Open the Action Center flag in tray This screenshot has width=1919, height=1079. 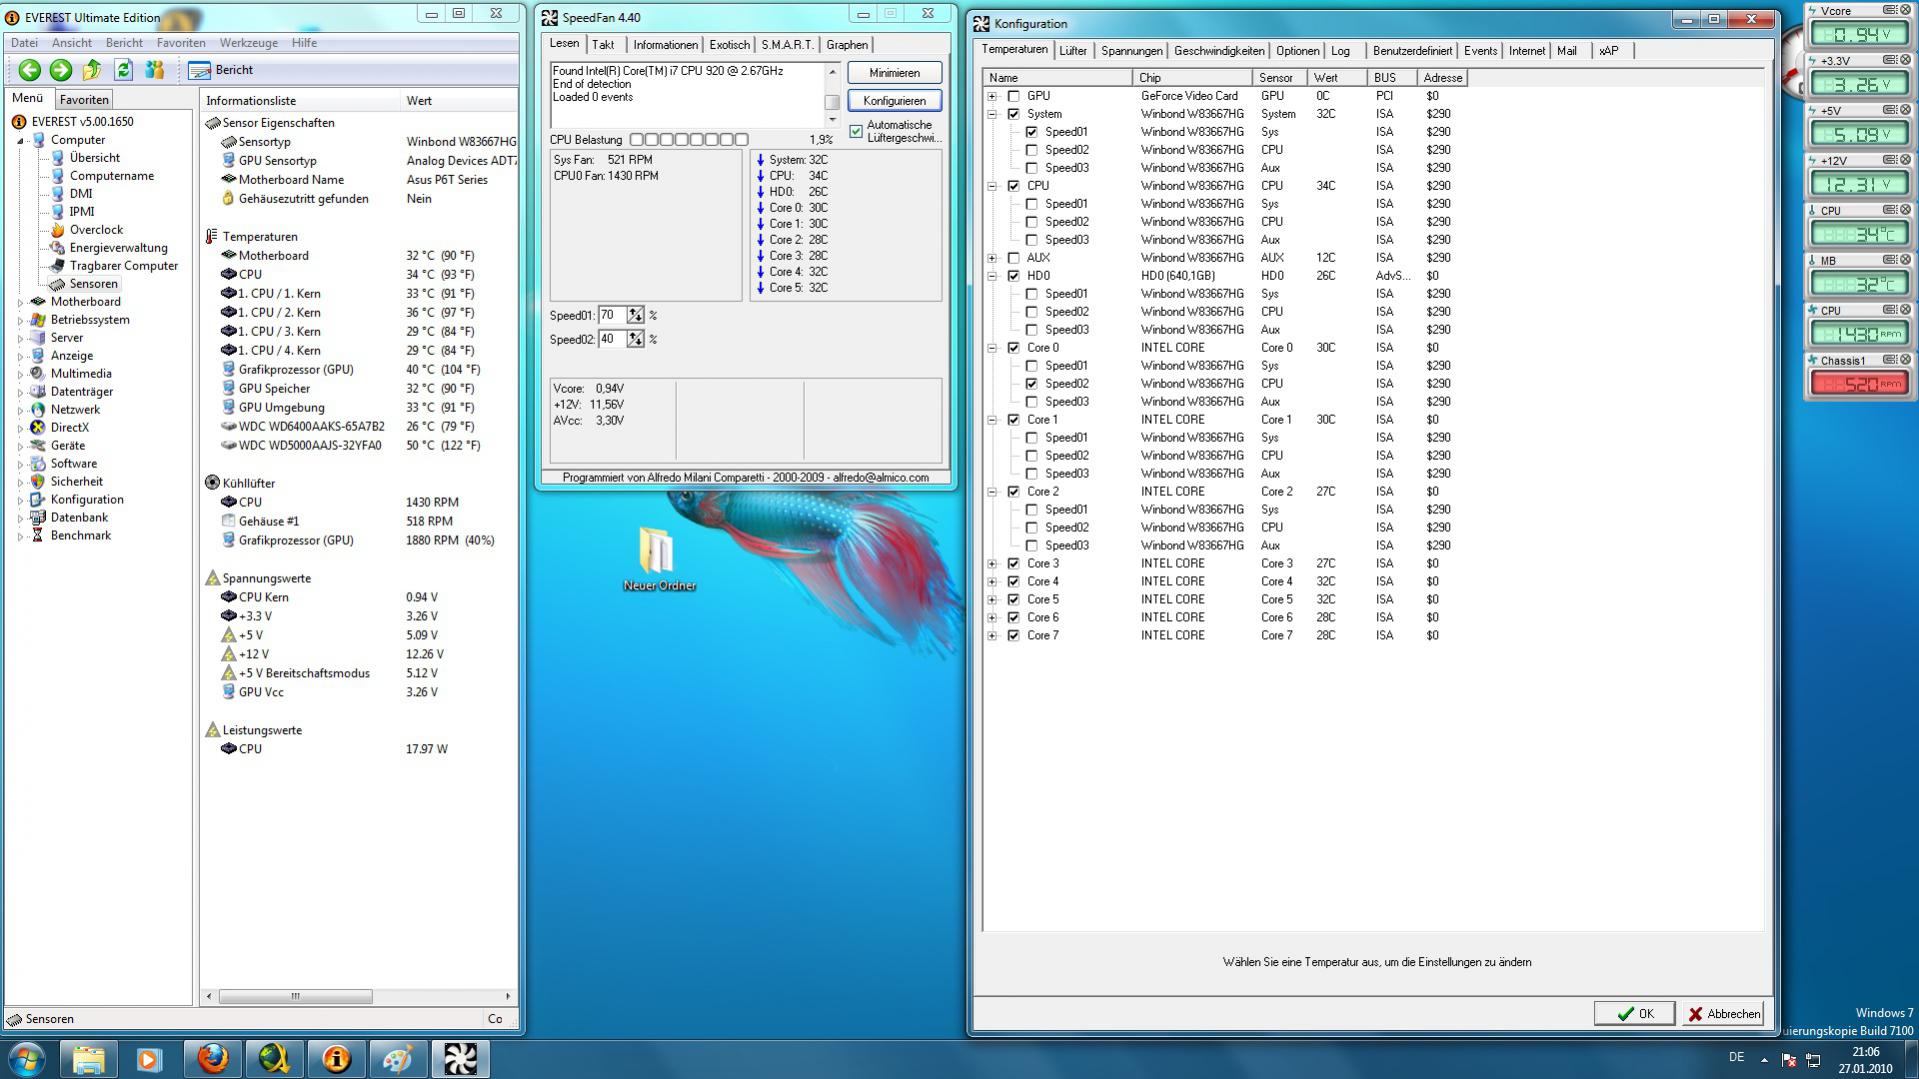click(1788, 1059)
